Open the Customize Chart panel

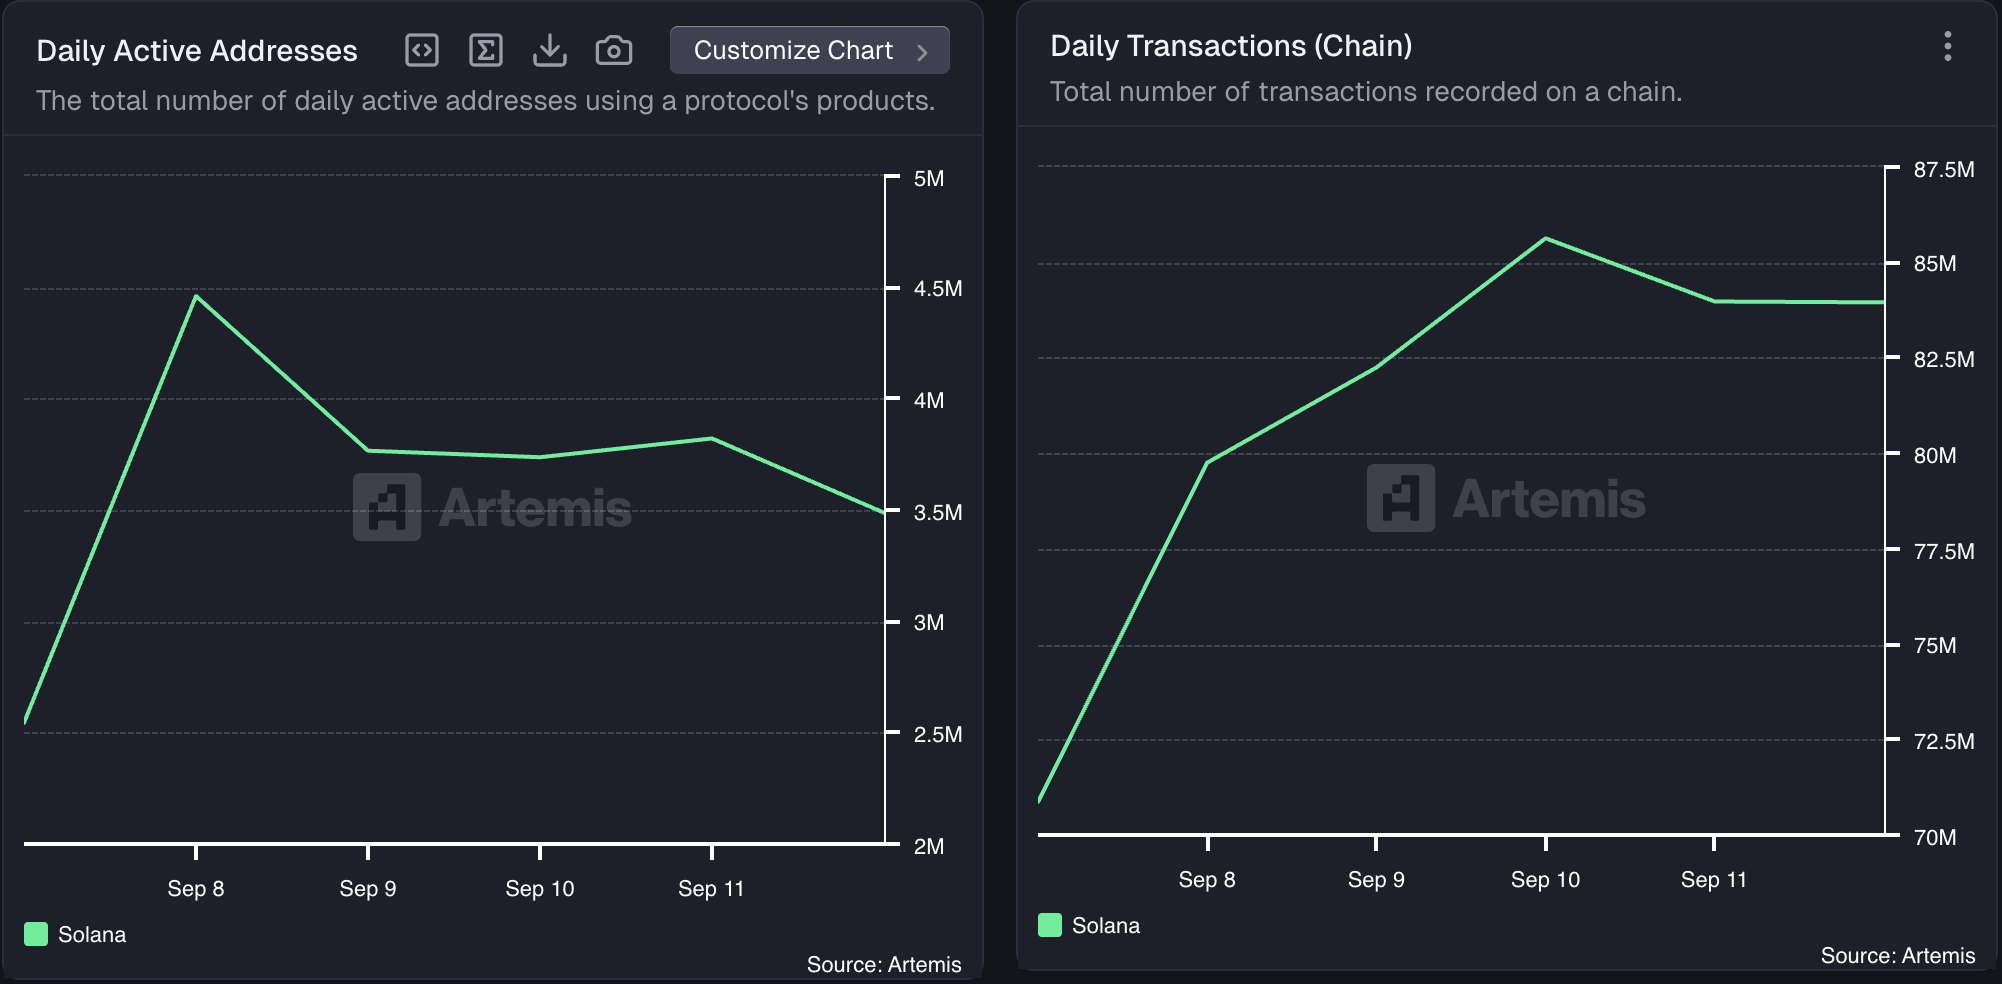[x=793, y=50]
